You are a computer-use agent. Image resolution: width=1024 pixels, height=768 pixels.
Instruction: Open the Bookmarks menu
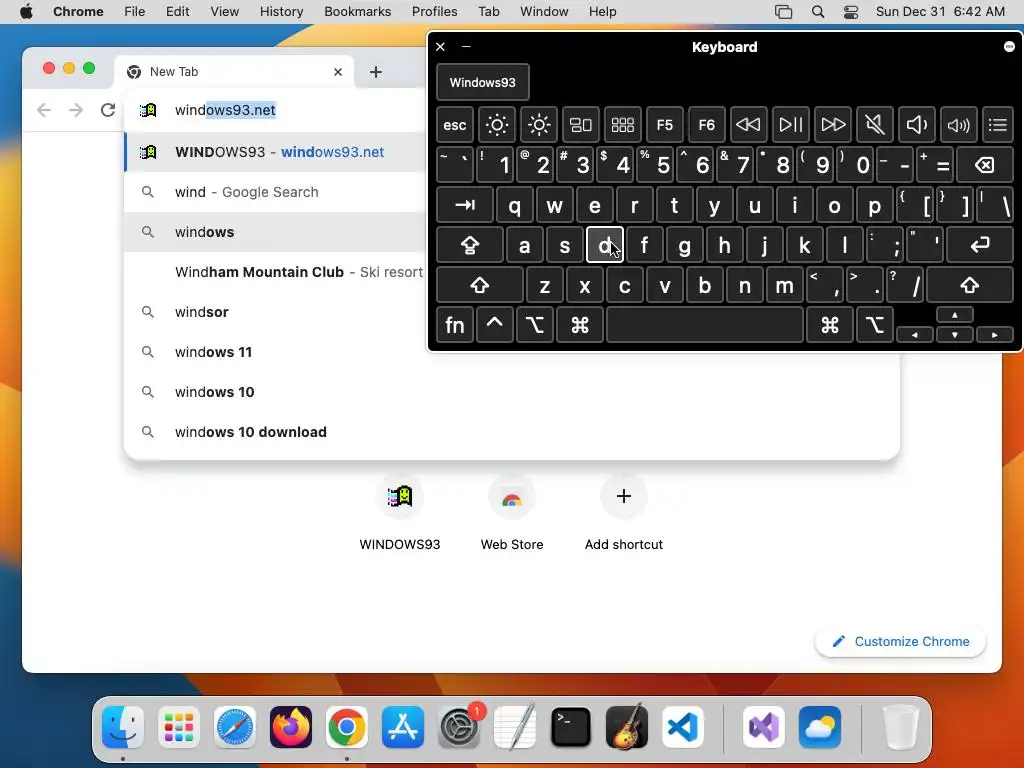tap(357, 12)
